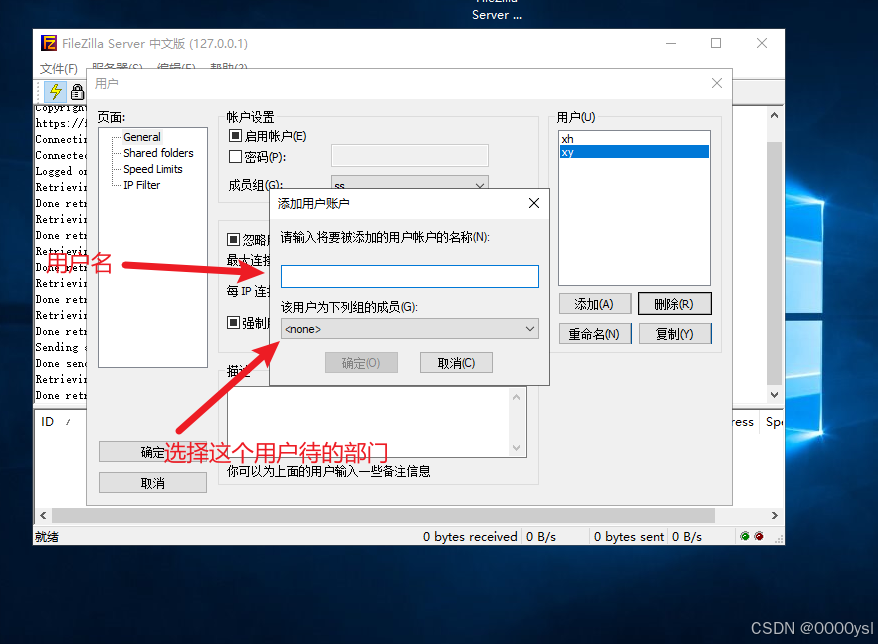Viewport: 878px width, 644px height.
Task: Click the description box scroll down arrow
Action: coord(516,447)
